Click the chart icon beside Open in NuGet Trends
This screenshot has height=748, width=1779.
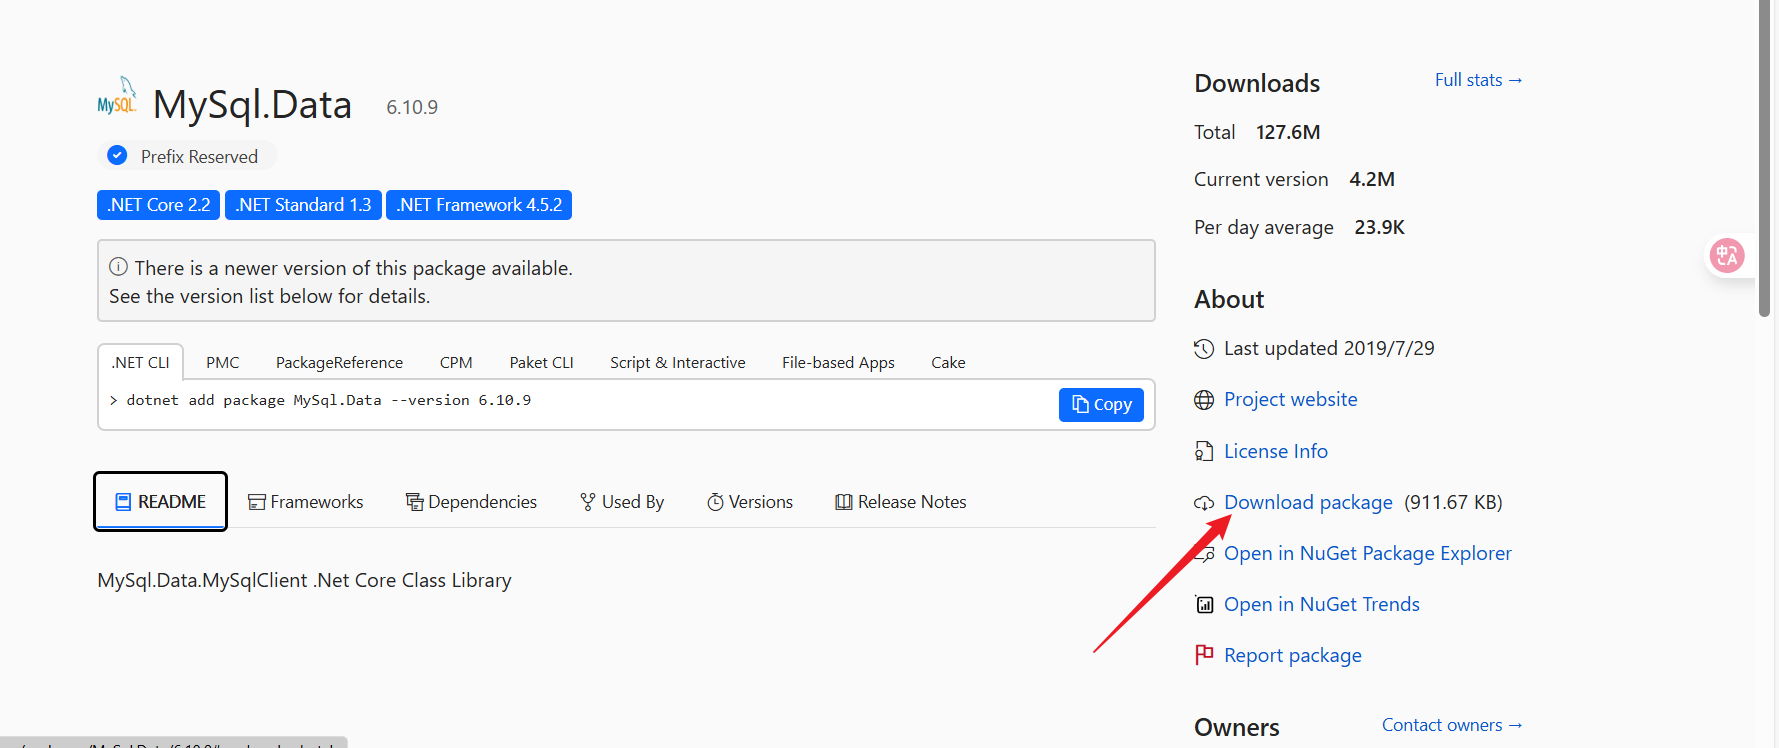[1205, 604]
